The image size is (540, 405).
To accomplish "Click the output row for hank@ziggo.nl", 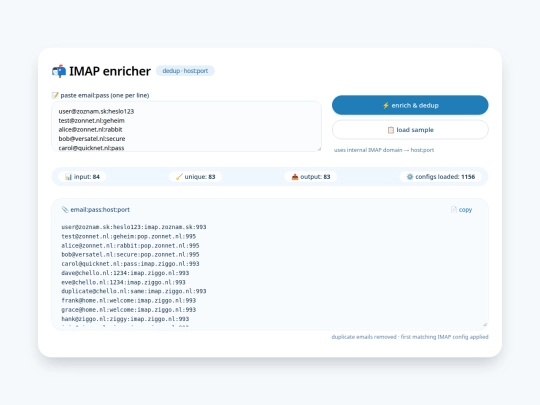I will 125,319.
